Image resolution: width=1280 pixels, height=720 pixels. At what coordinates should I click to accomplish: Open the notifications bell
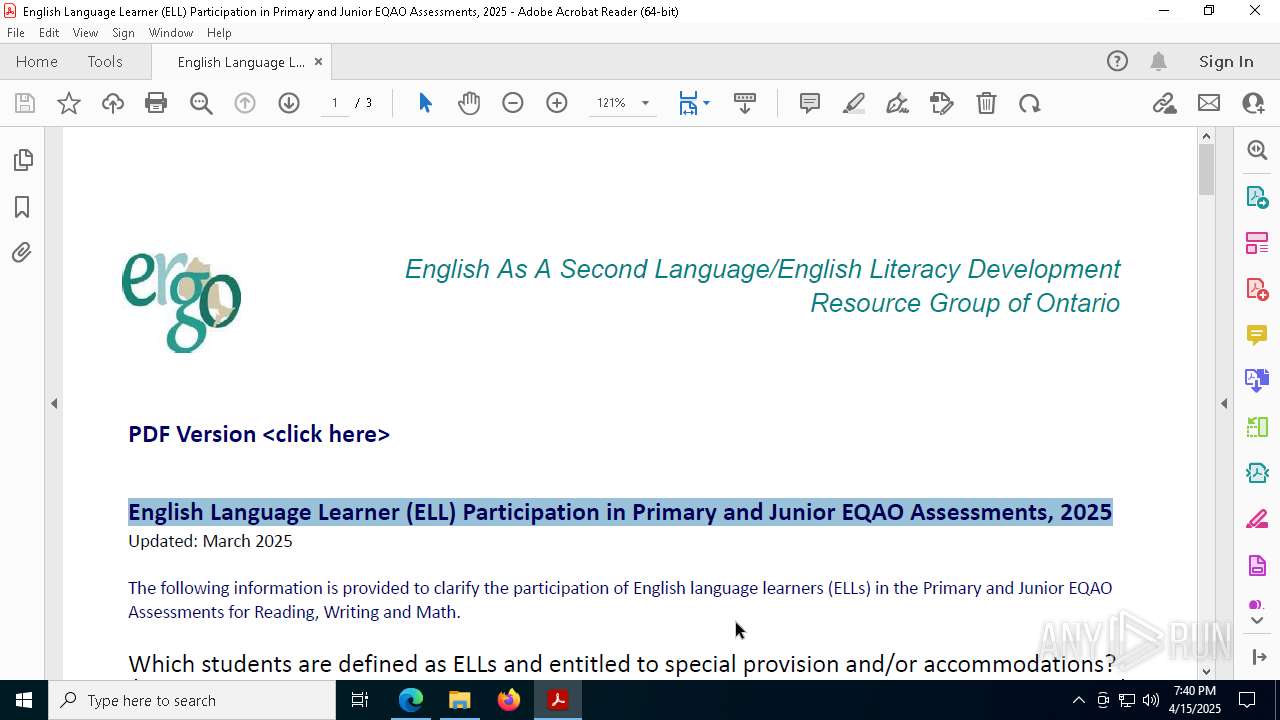tap(1158, 62)
